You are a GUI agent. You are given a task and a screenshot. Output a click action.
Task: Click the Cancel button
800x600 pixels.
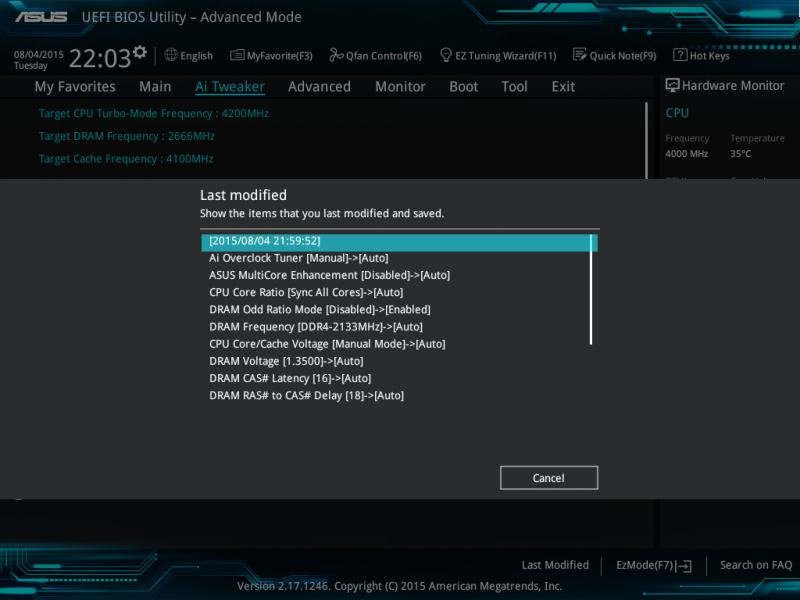[x=548, y=477]
